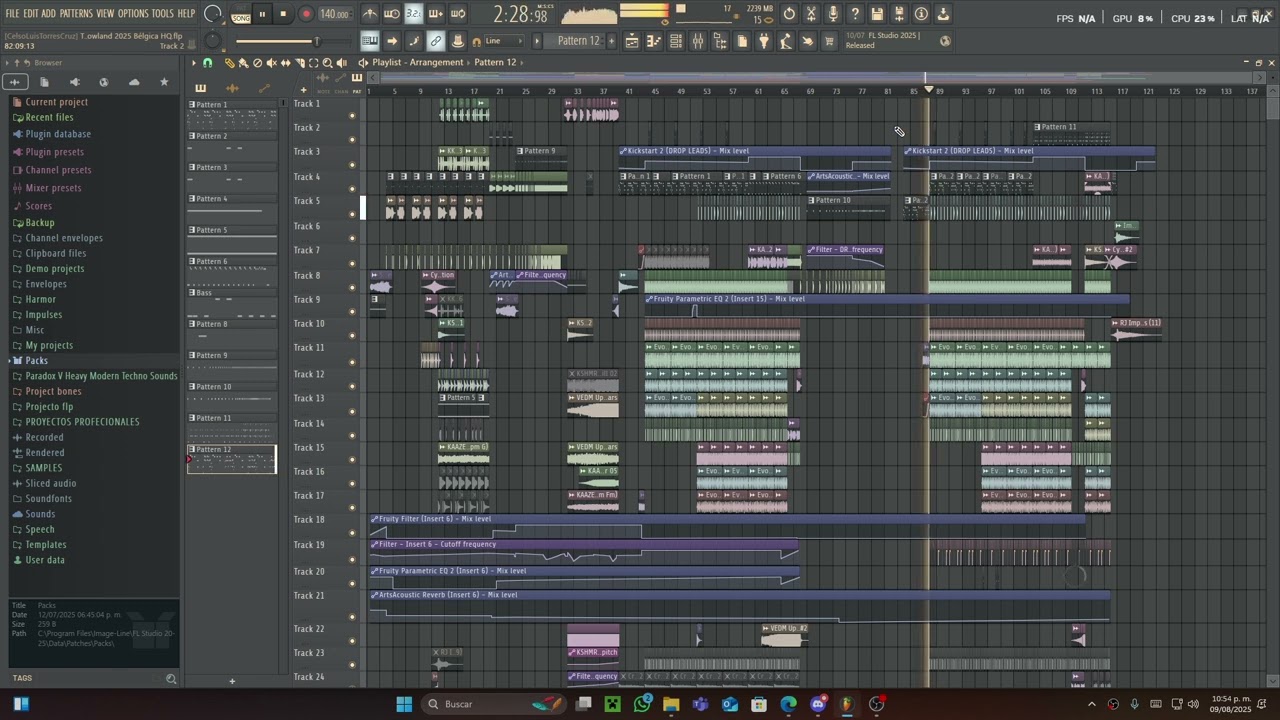The height and width of the screenshot is (720, 1280).
Task: Toggle the link/multilink to controllers icon
Action: [436, 41]
